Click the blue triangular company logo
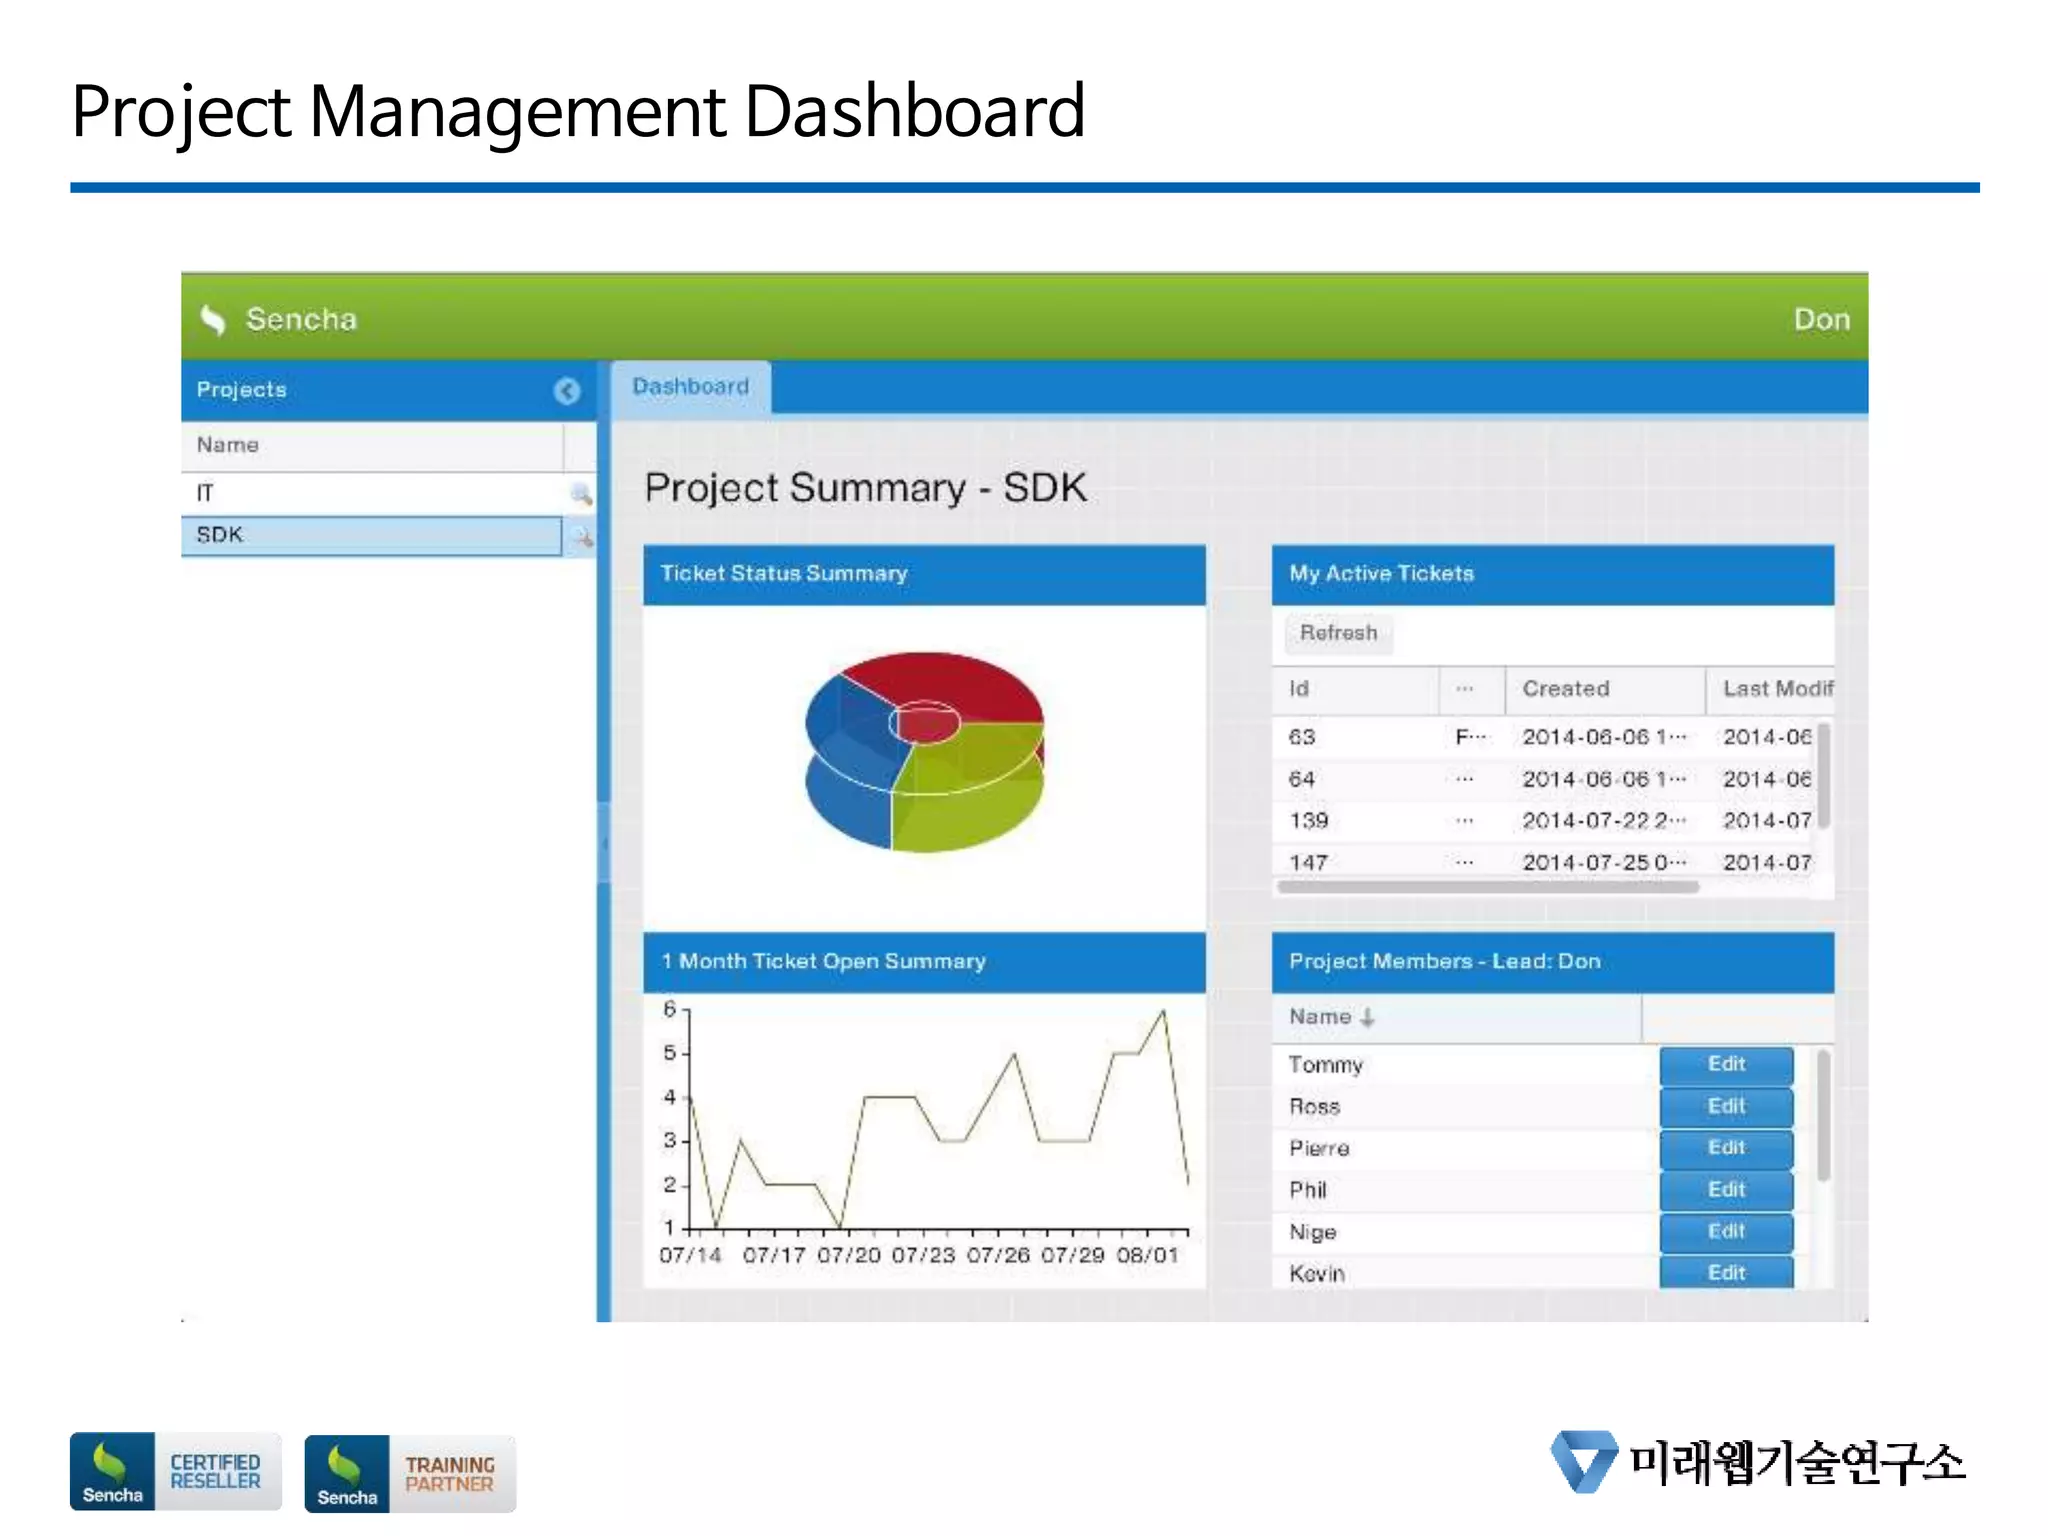Screen dimensions: 2048x1536 [x=1583, y=1461]
